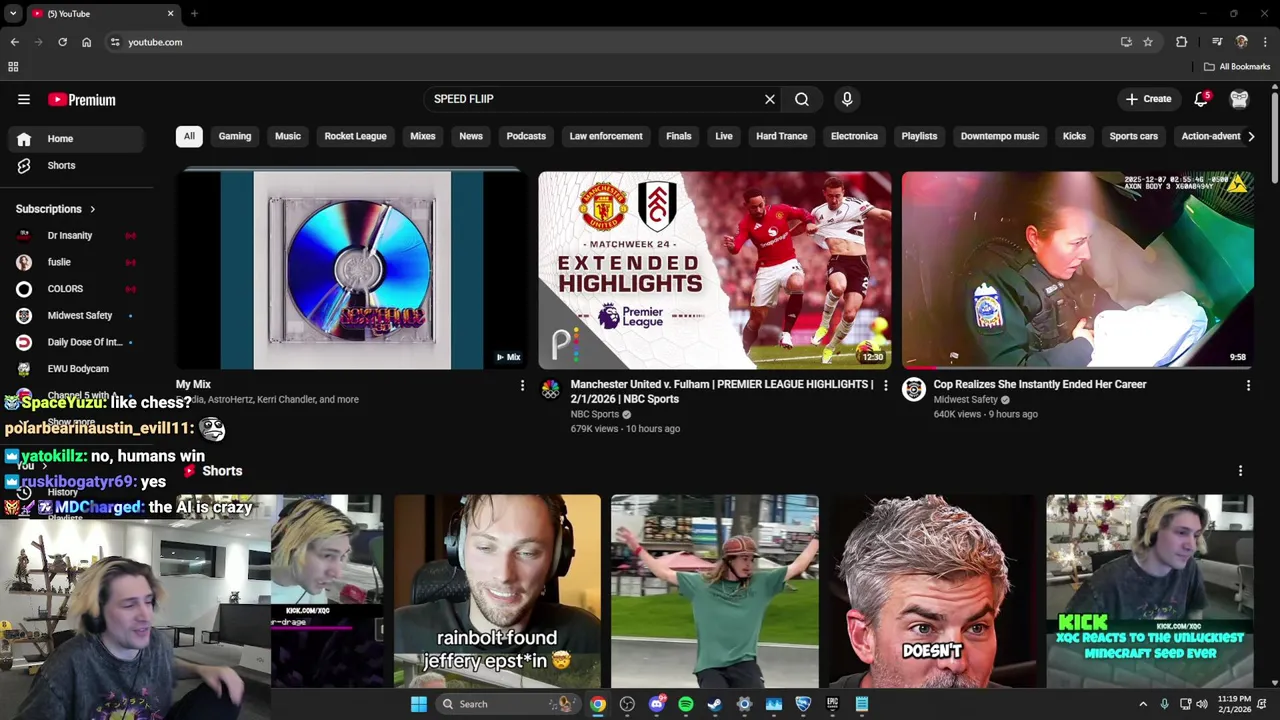Click browser back arrow
The height and width of the screenshot is (720, 1280).
14,42
